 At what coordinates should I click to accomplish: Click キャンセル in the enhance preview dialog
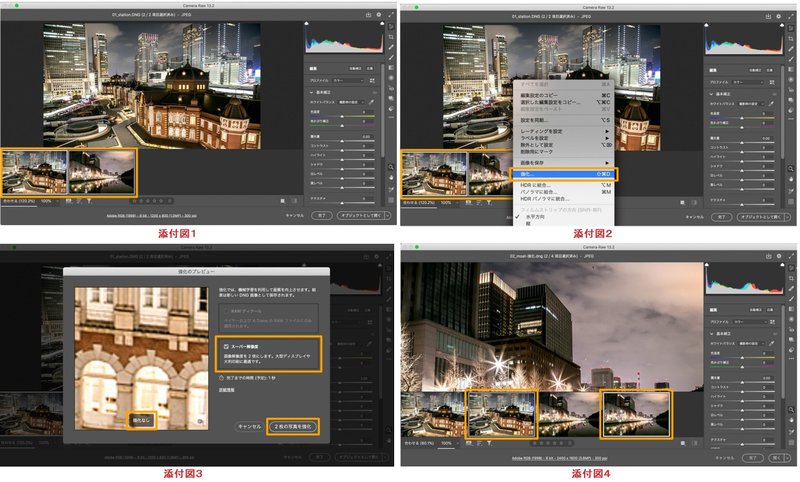point(249,427)
